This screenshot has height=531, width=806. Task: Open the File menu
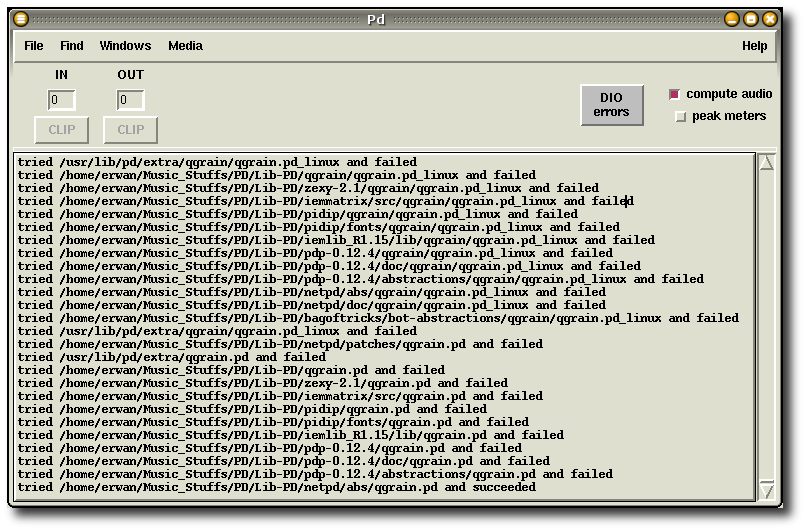(x=33, y=46)
